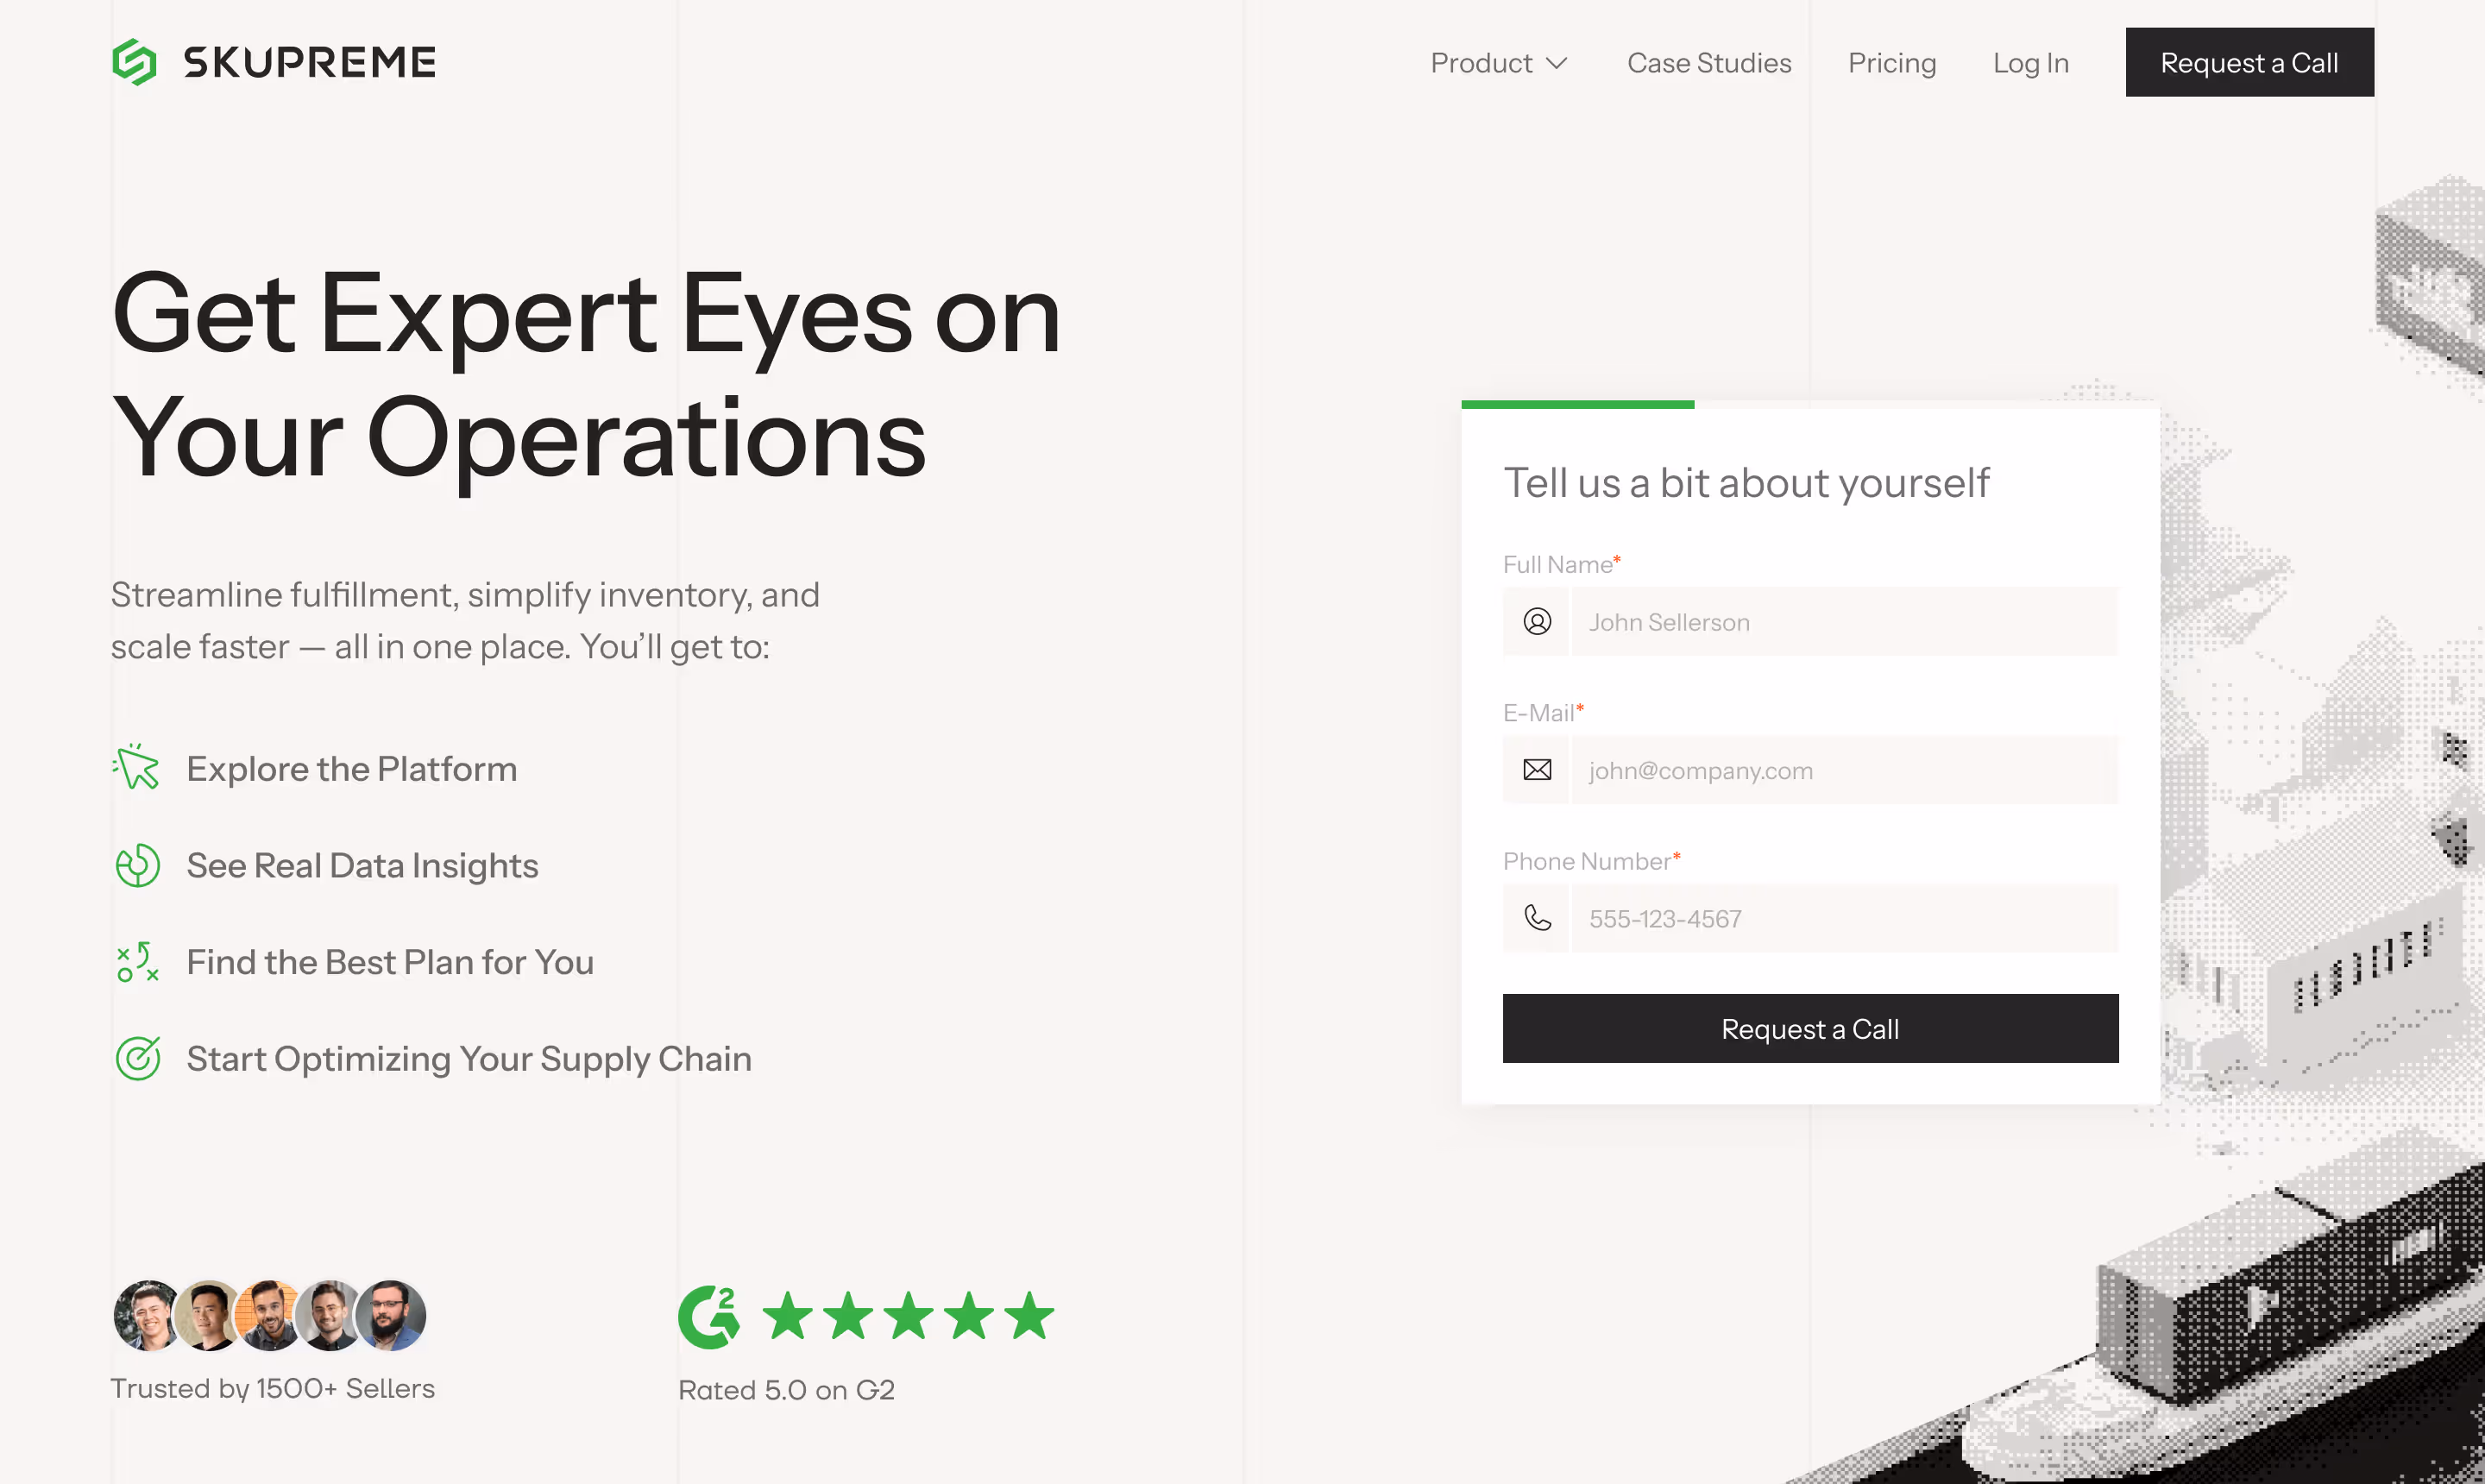Click the 'See Real Data Insights' text

[x=362, y=866]
